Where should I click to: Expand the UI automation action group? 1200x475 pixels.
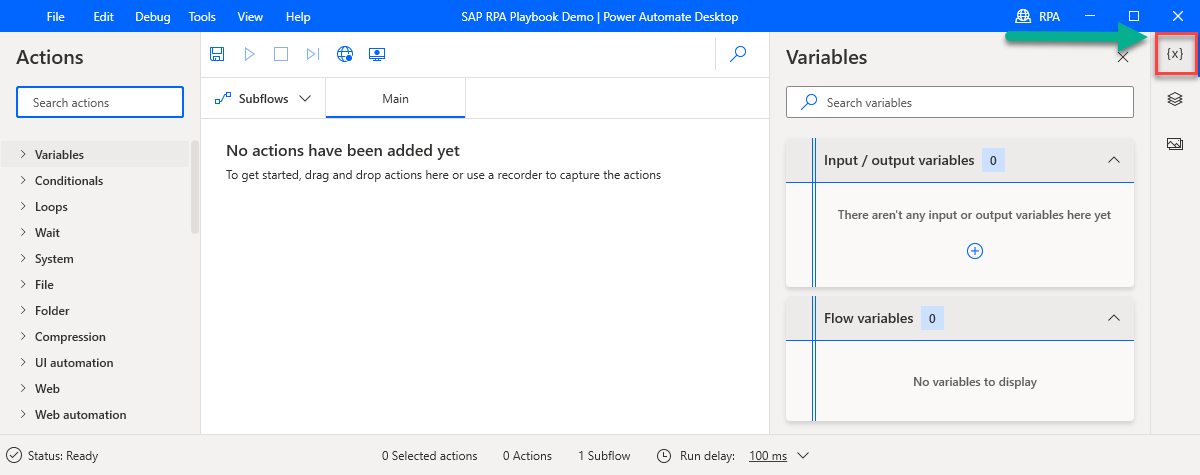pyautogui.click(x=23, y=362)
